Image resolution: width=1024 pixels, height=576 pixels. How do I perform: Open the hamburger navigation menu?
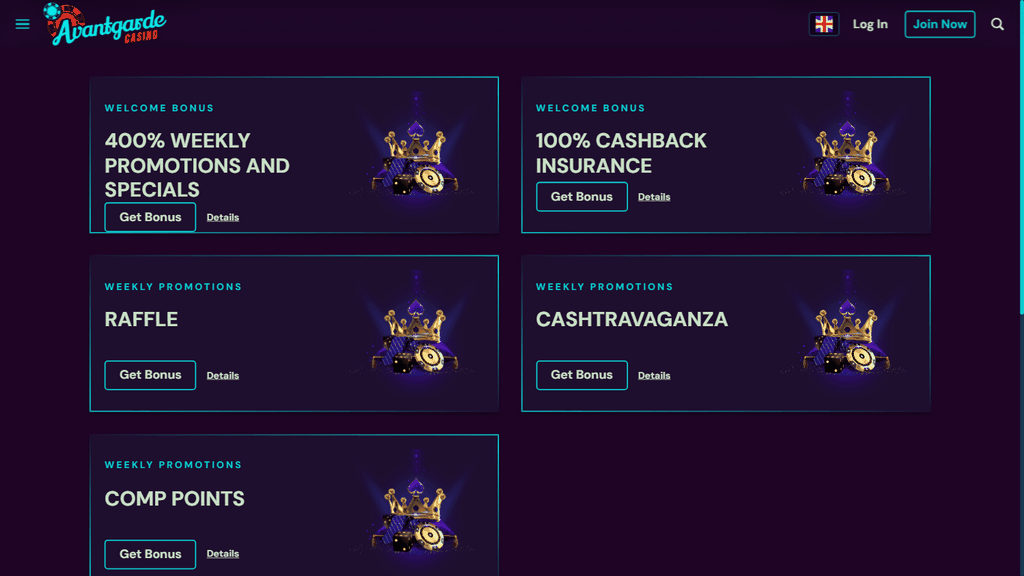(23, 24)
